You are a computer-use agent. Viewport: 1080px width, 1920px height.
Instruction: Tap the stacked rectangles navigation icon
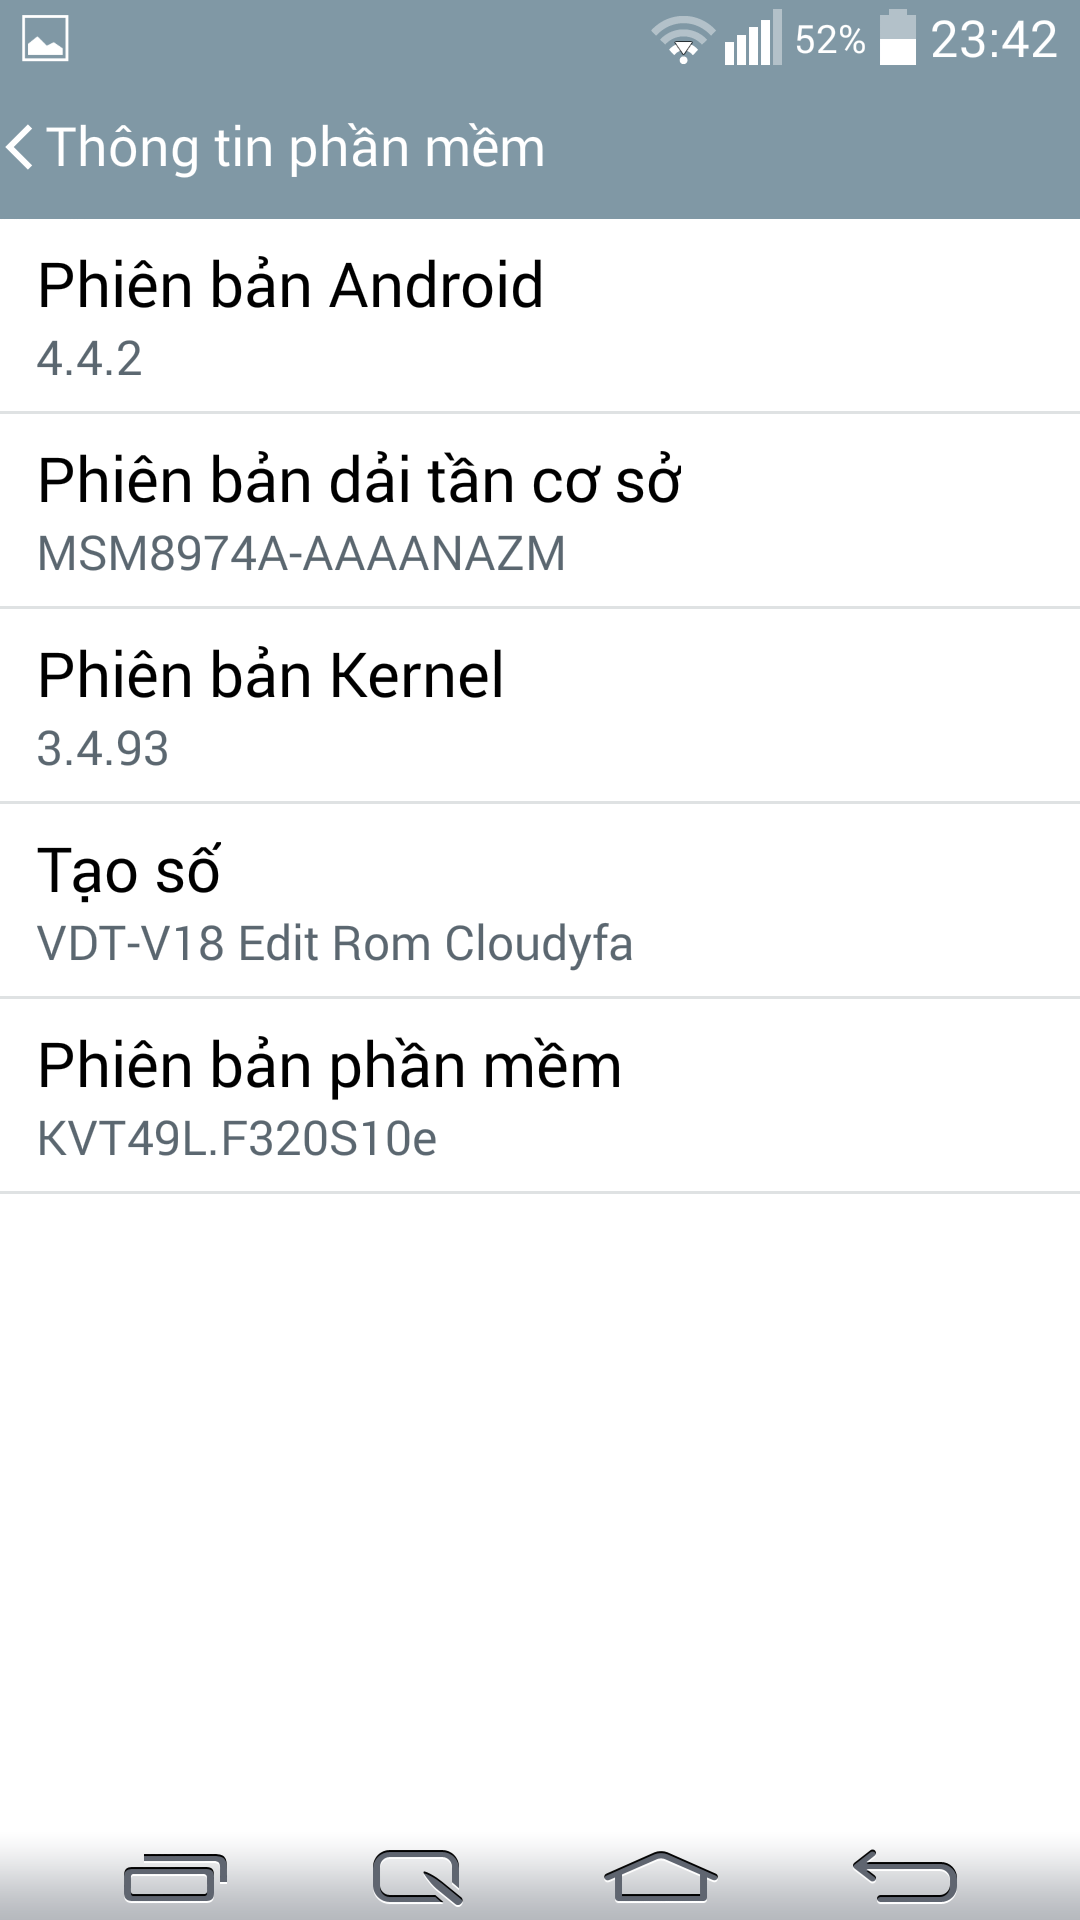[175, 1877]
